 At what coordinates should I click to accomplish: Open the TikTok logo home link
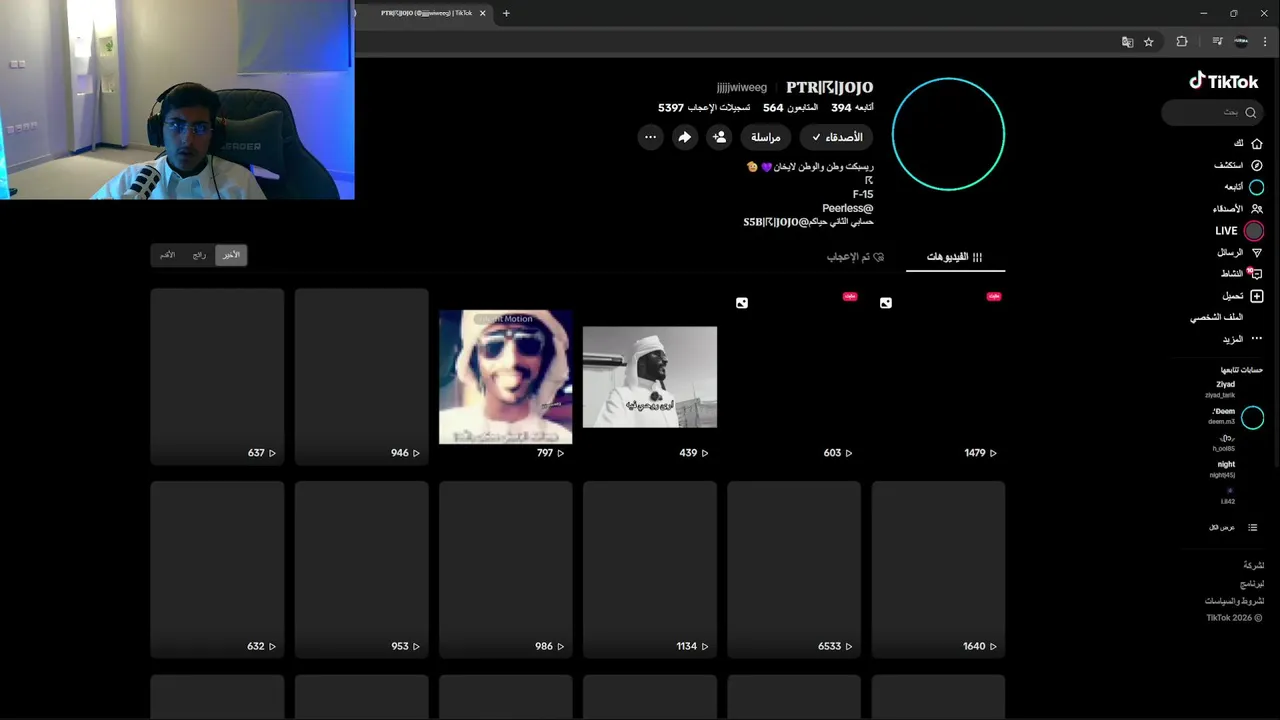pyautogui.click(x=1223, y=82)
